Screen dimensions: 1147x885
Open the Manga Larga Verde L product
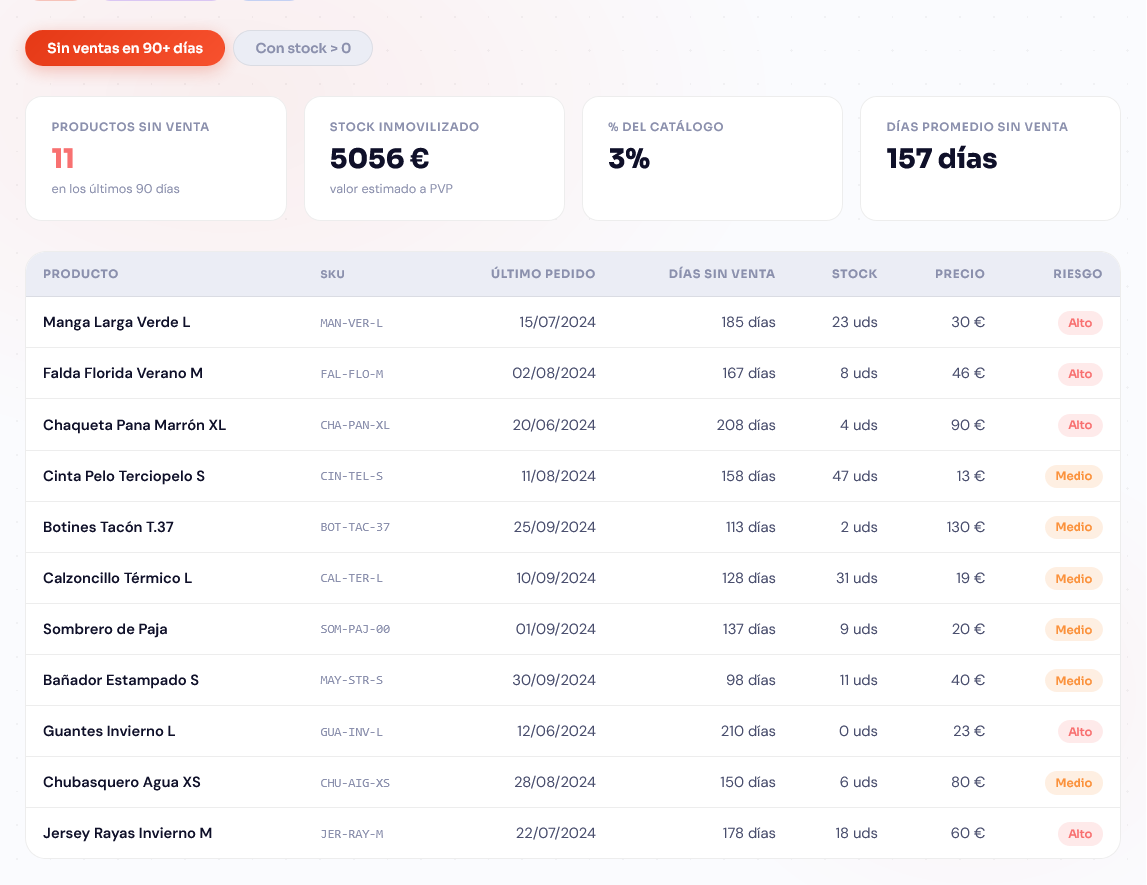117,322
